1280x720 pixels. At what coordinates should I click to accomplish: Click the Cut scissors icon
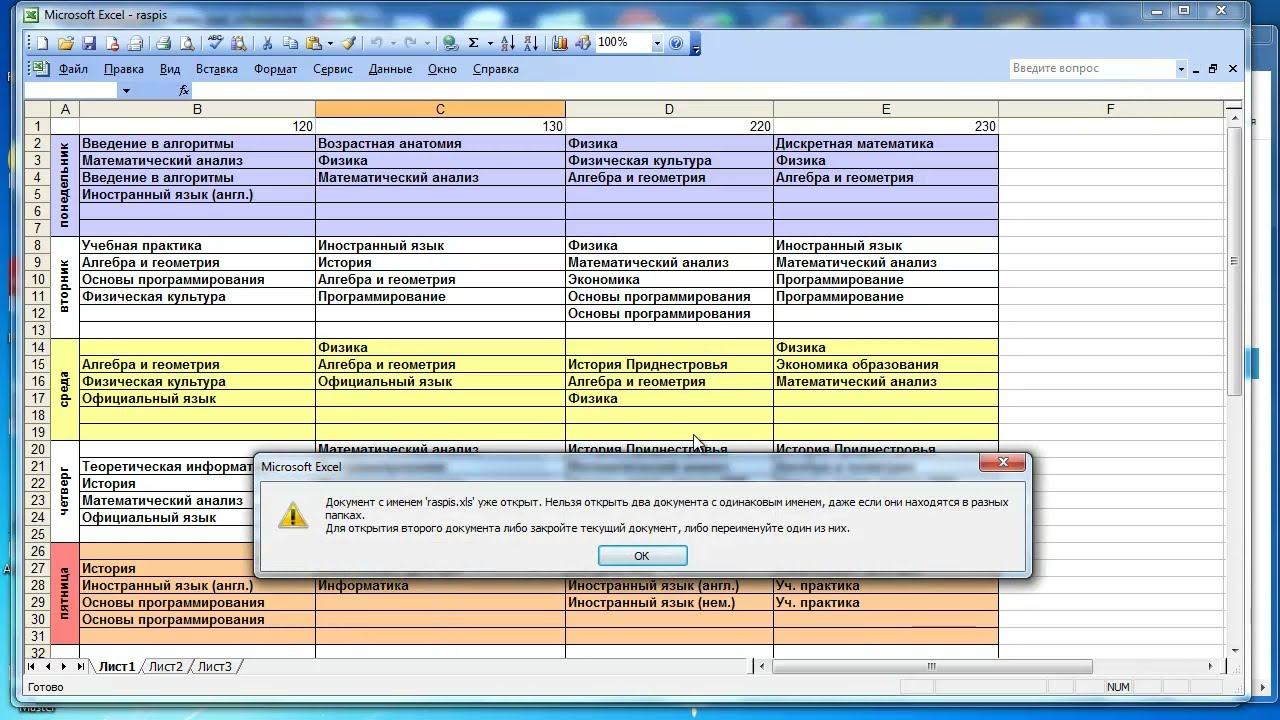point(267,43)
